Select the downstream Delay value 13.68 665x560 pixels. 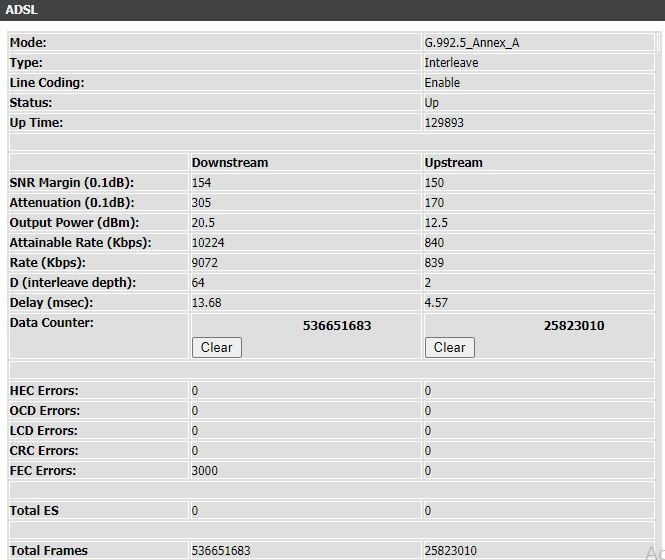coord(206,303)
